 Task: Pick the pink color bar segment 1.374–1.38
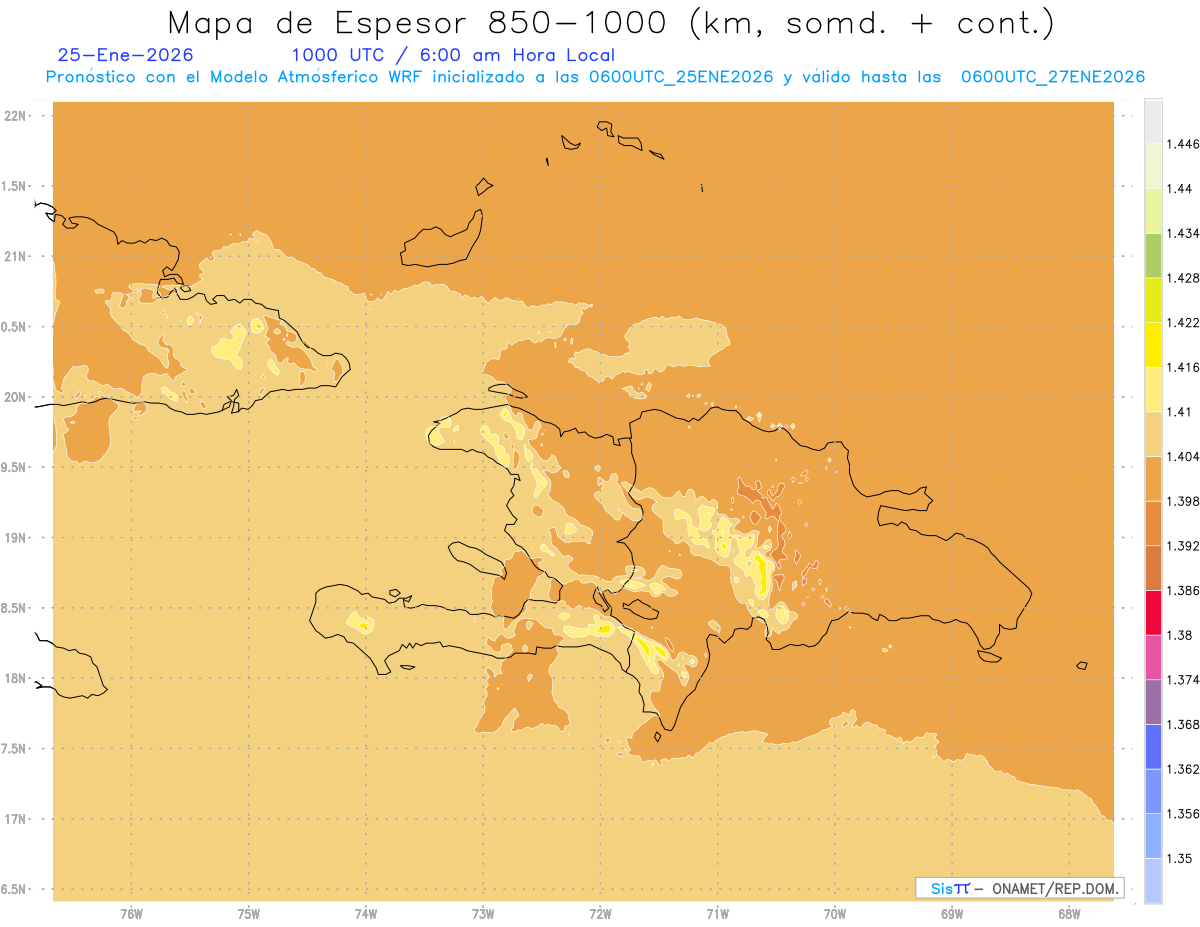click(x=1153, y=656)
